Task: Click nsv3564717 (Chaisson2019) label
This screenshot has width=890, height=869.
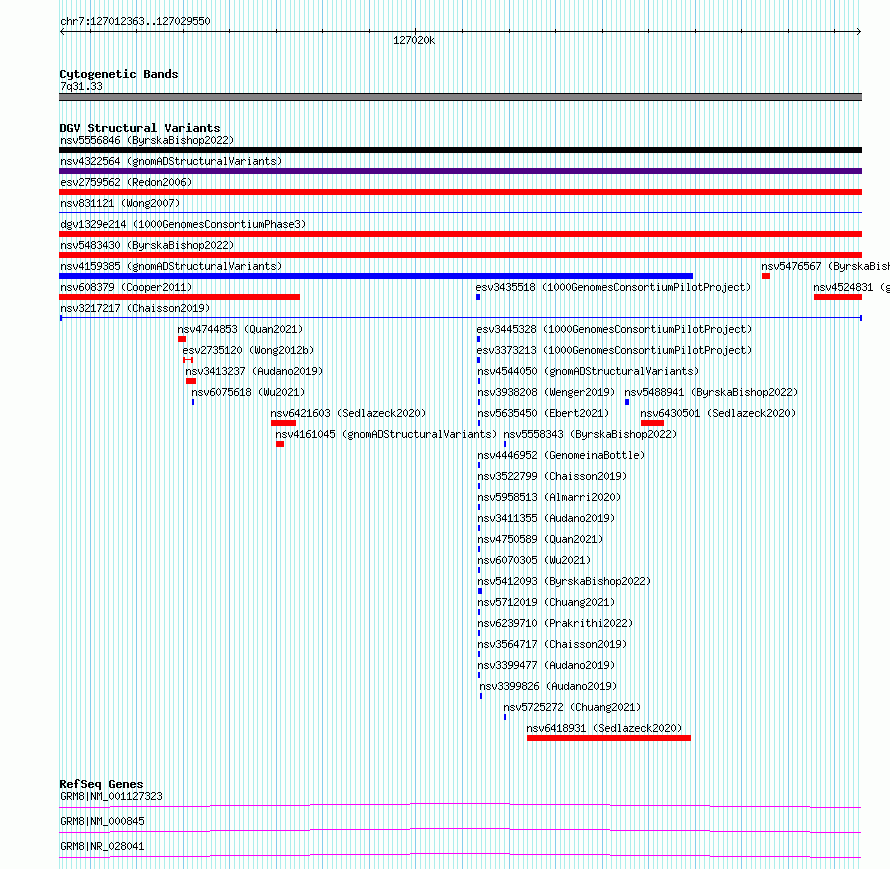Action: pos(552,644)
